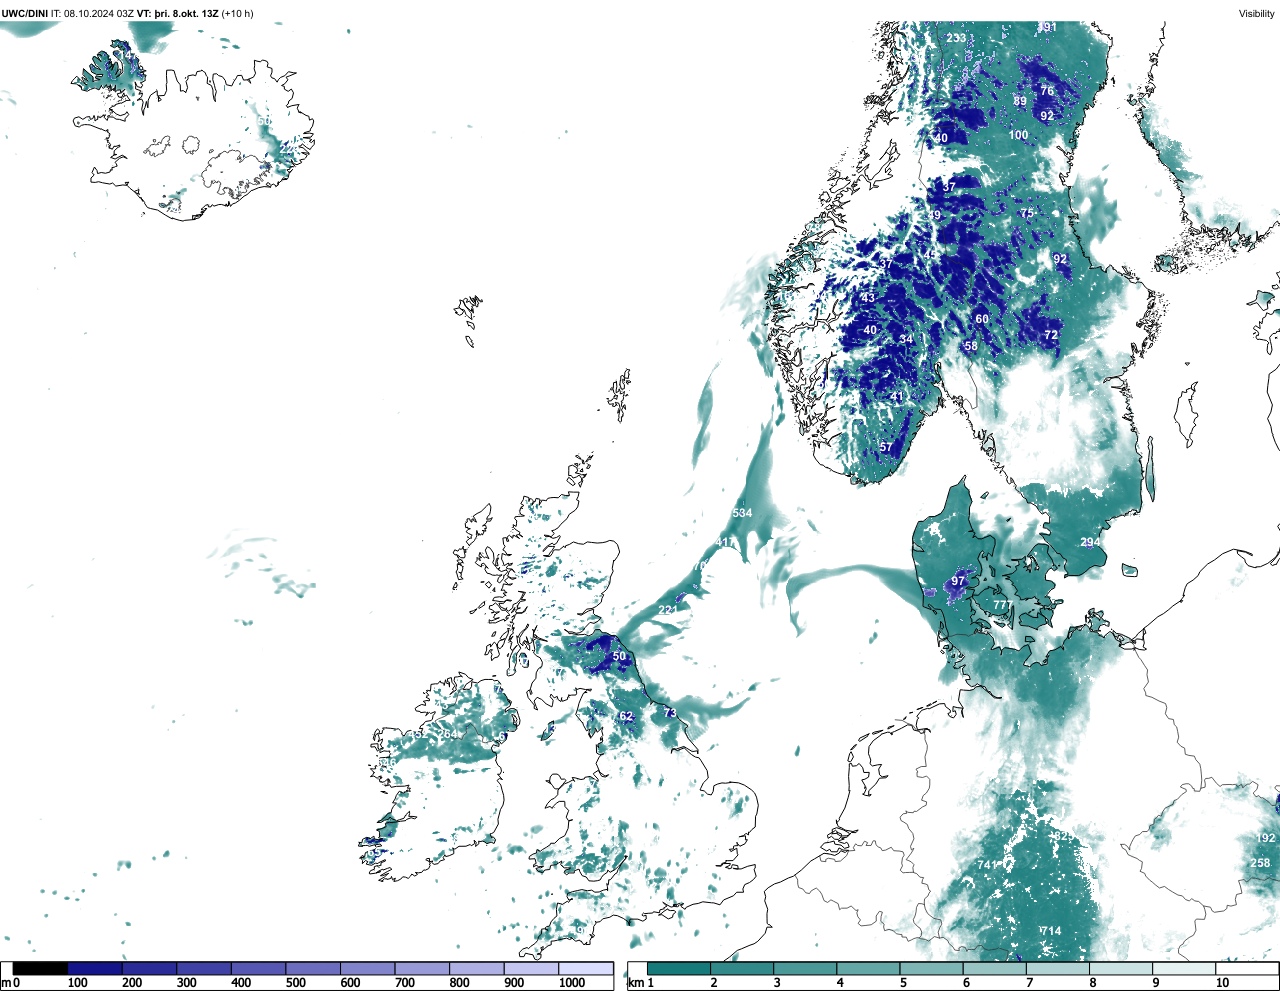Select the 300–400 m blue legend swatch
Image resolution: width=1280 pixels, height=991 pixels.
(x=204, y=968)
